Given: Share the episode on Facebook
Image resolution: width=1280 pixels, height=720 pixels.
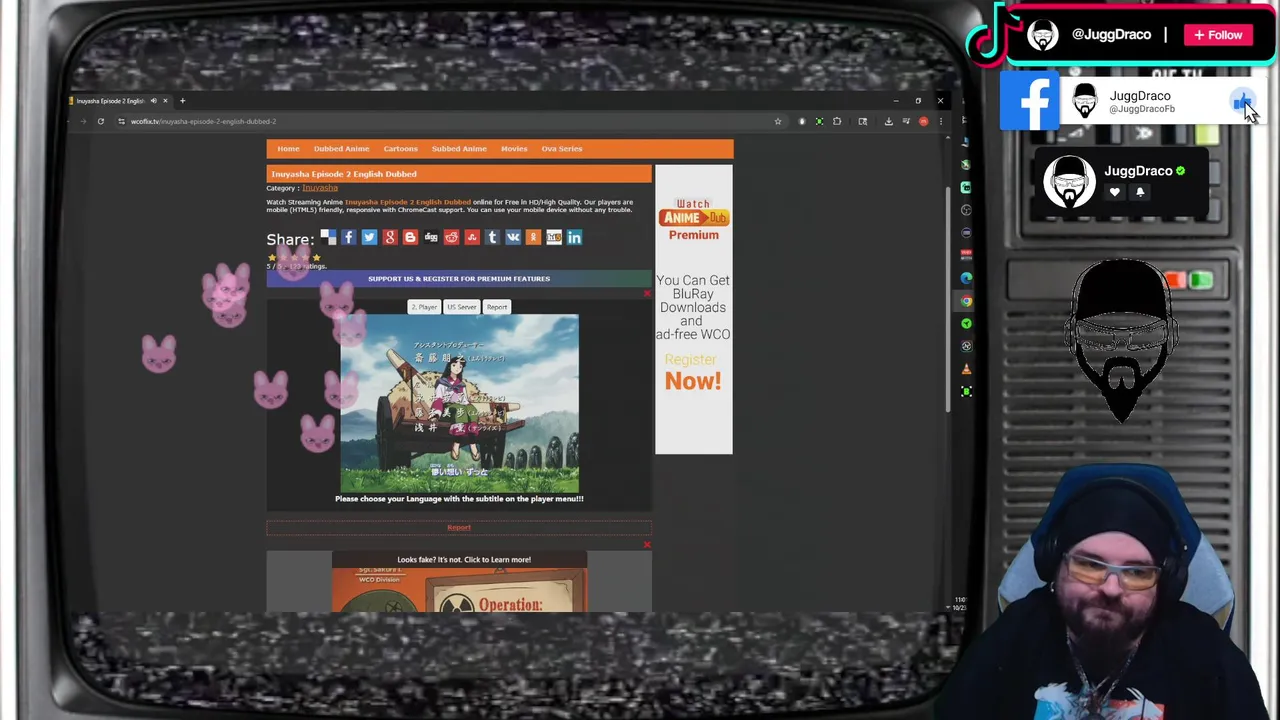Looking at the screenshot, I should point(348,237).
